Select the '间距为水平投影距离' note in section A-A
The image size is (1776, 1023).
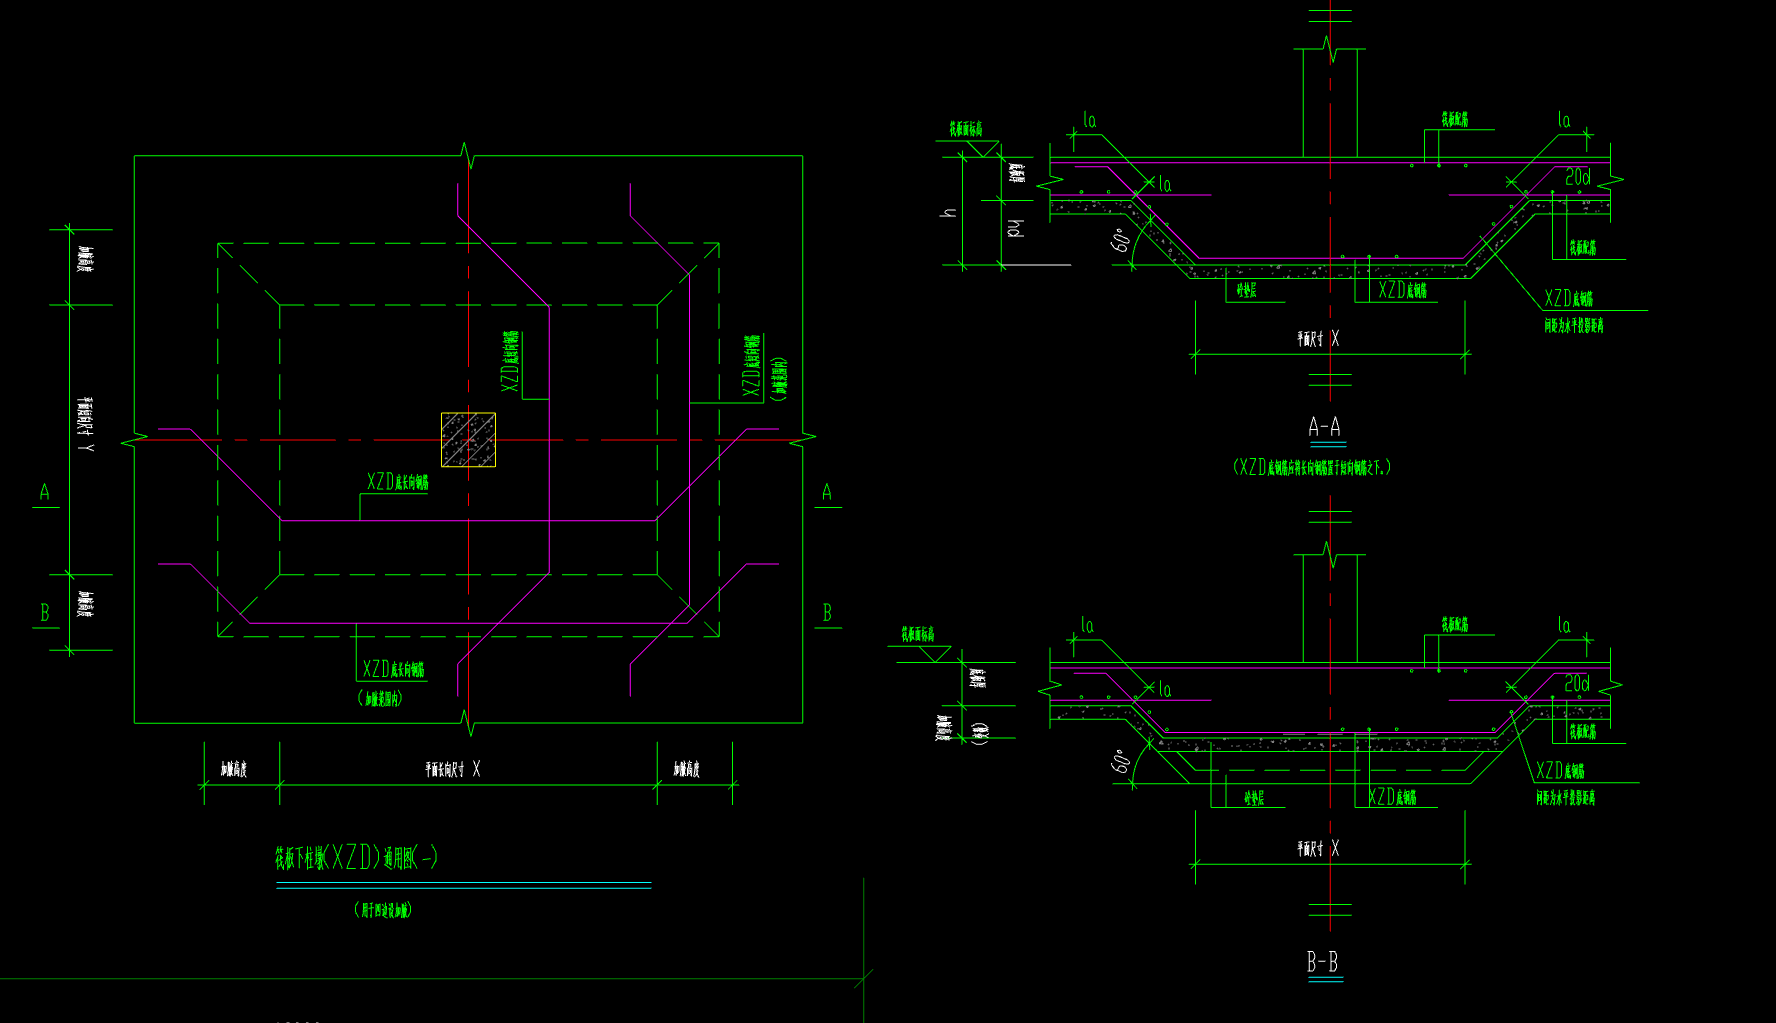click(x=1574, y=325)
